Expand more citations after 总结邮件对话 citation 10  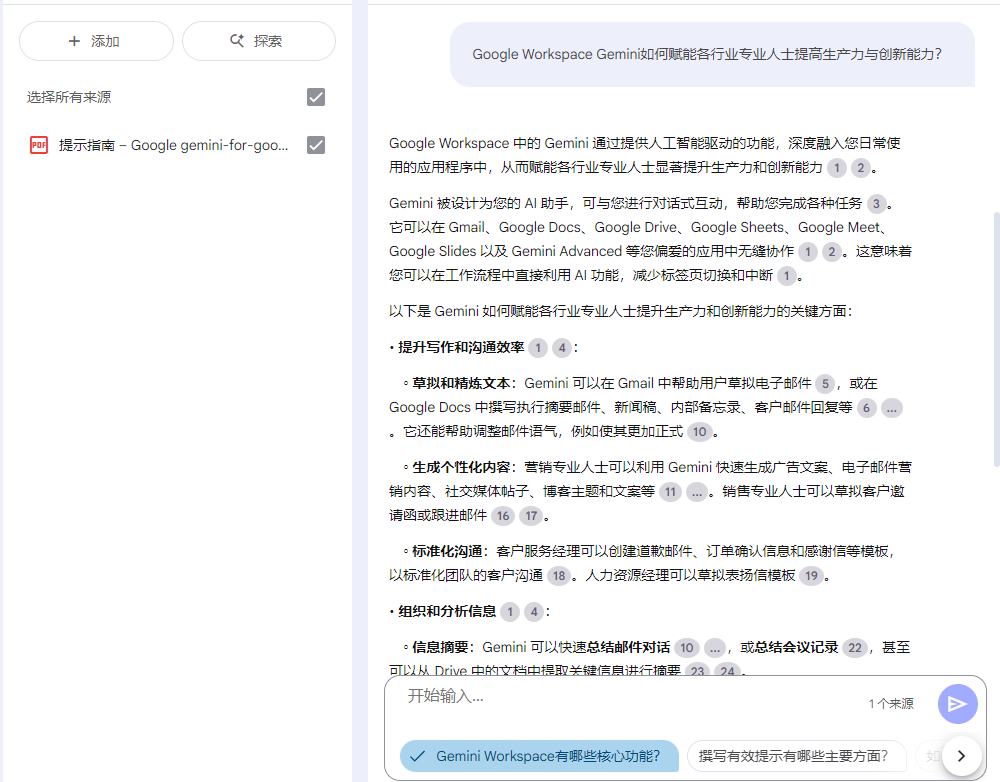pos(715,648)
